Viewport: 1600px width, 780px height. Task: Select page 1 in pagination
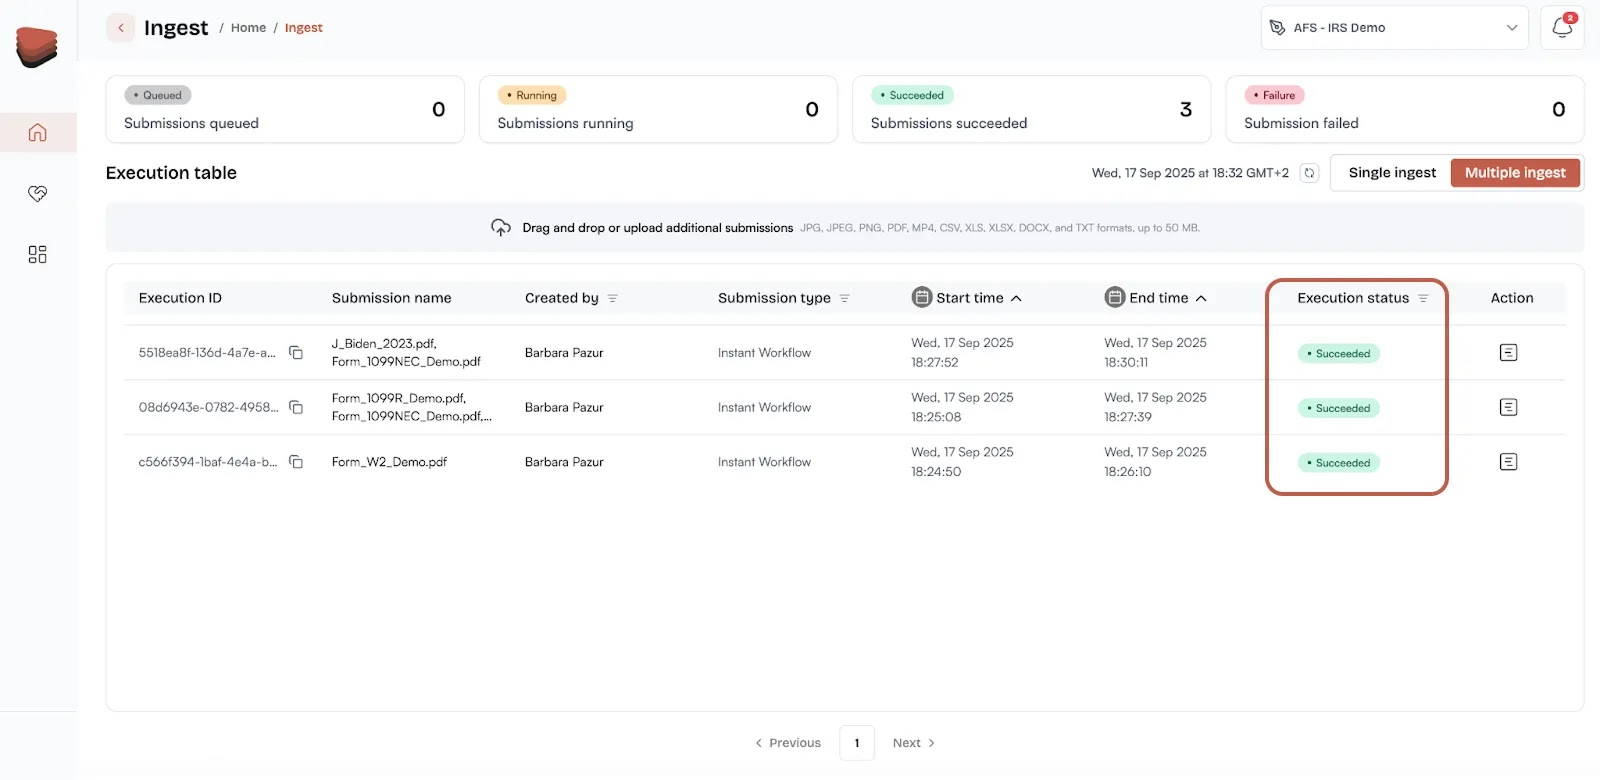pos(857,743)
